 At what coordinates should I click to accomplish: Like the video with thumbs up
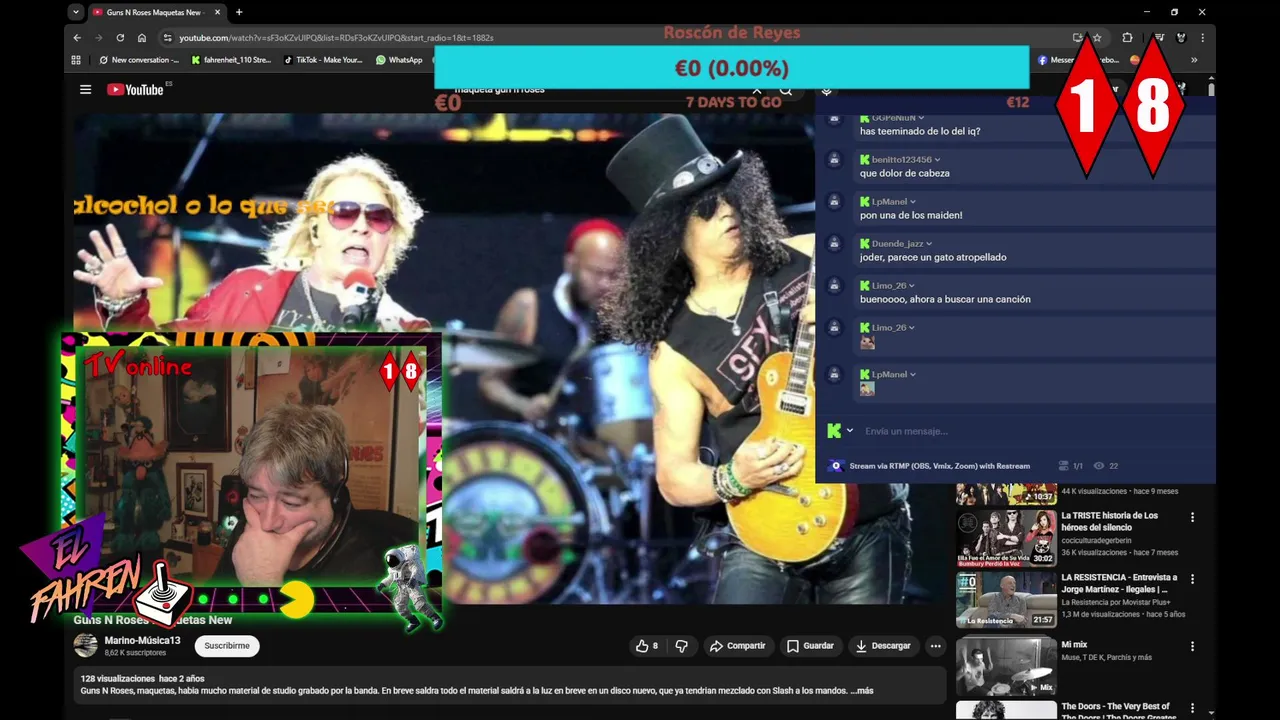647,646
